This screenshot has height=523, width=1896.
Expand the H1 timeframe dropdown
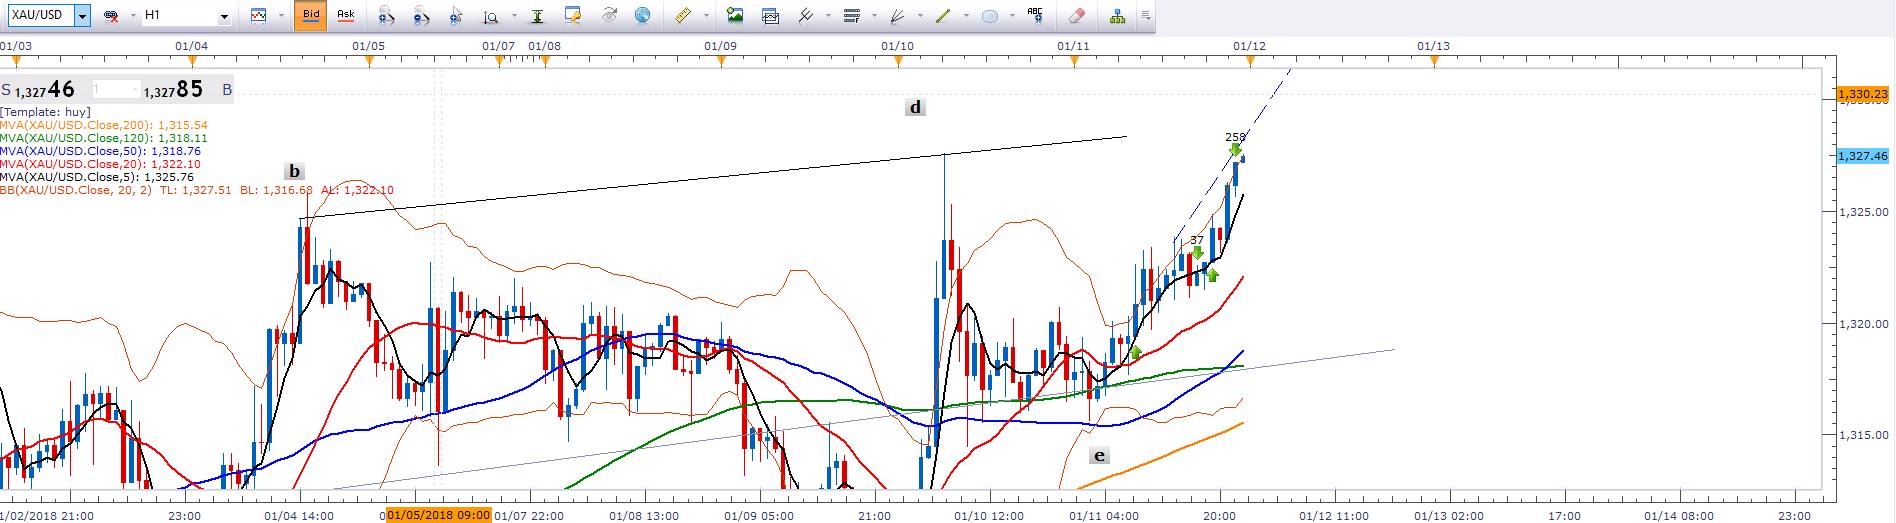coord(224,16)
